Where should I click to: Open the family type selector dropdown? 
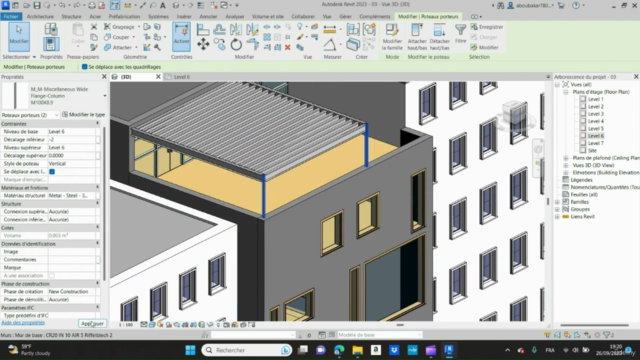[105, 96]
